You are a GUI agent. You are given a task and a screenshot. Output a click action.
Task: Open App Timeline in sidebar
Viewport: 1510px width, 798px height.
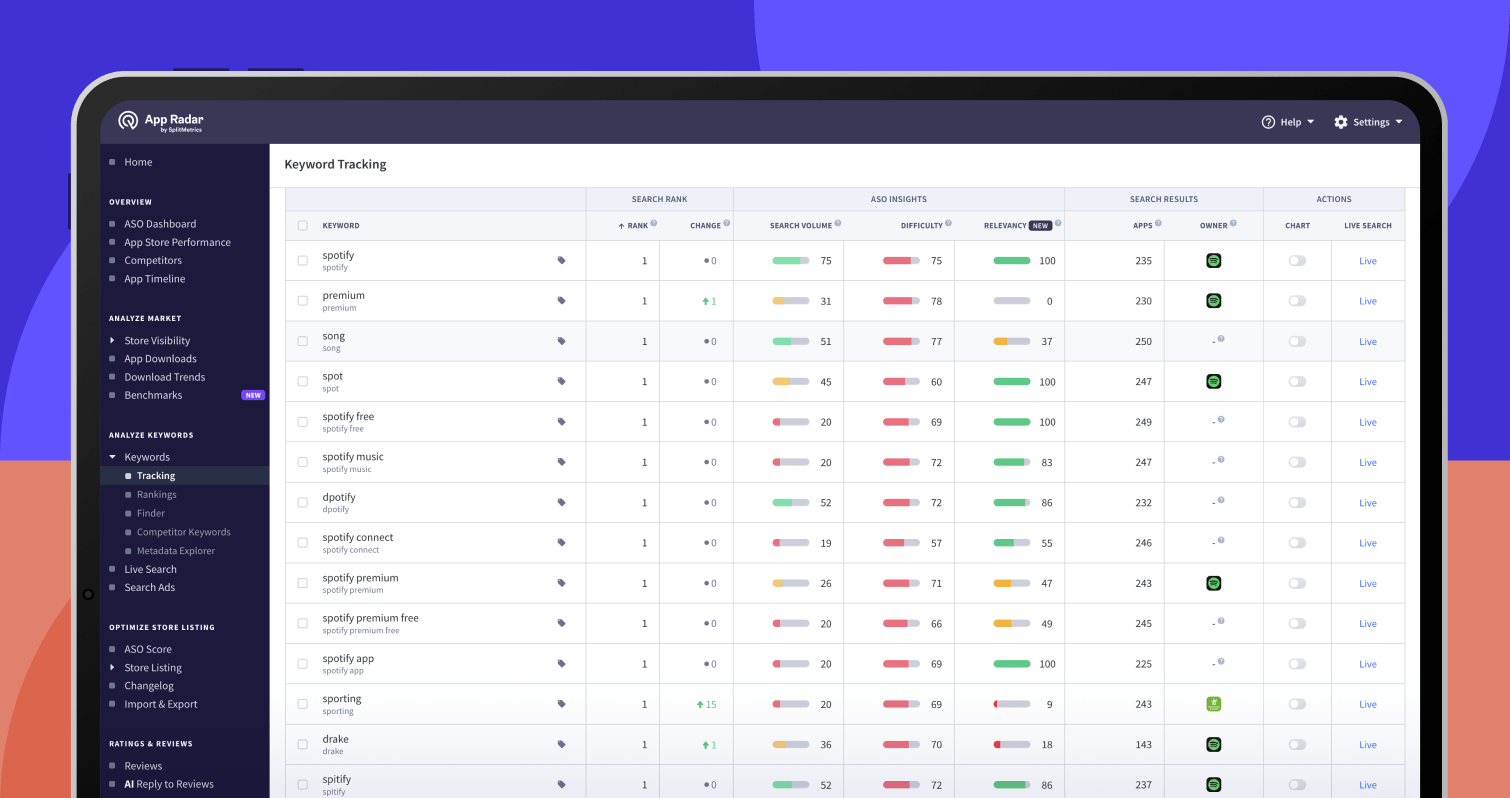(154, 279)
